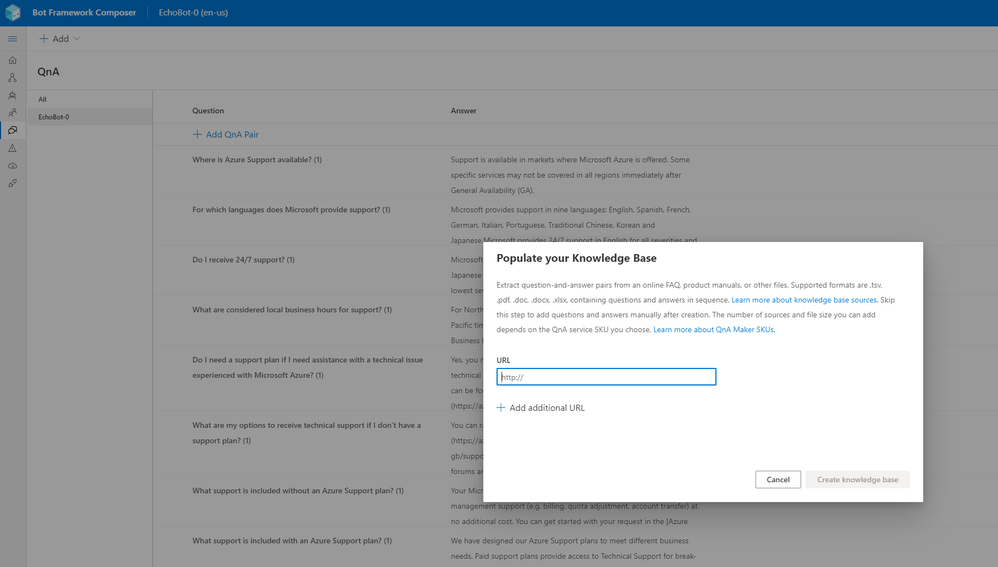Open the User Input icon in sidebar

[x=13, y=113]
